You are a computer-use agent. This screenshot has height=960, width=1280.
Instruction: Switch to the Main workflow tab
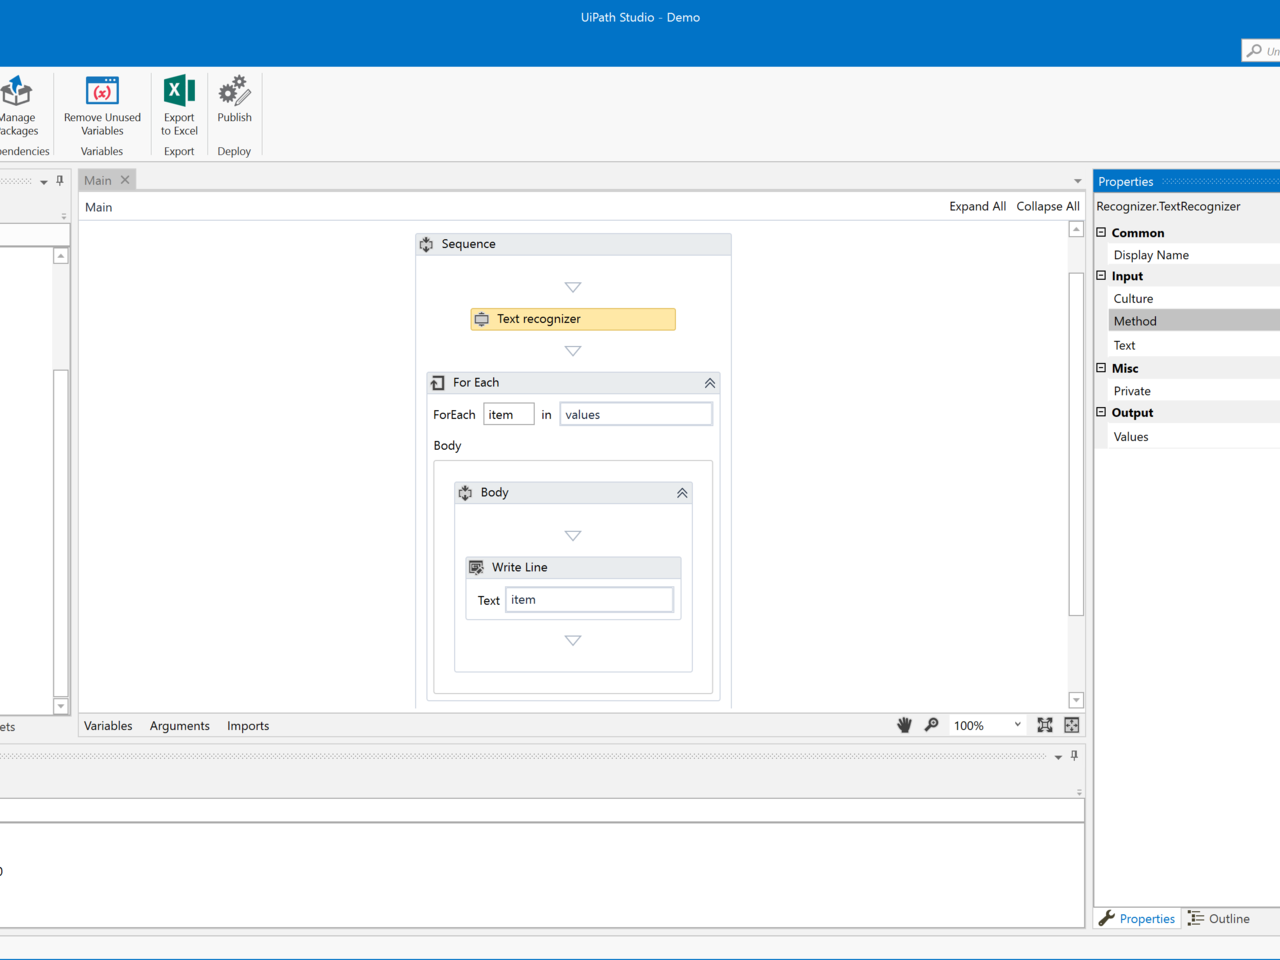[x=98, y=180]
